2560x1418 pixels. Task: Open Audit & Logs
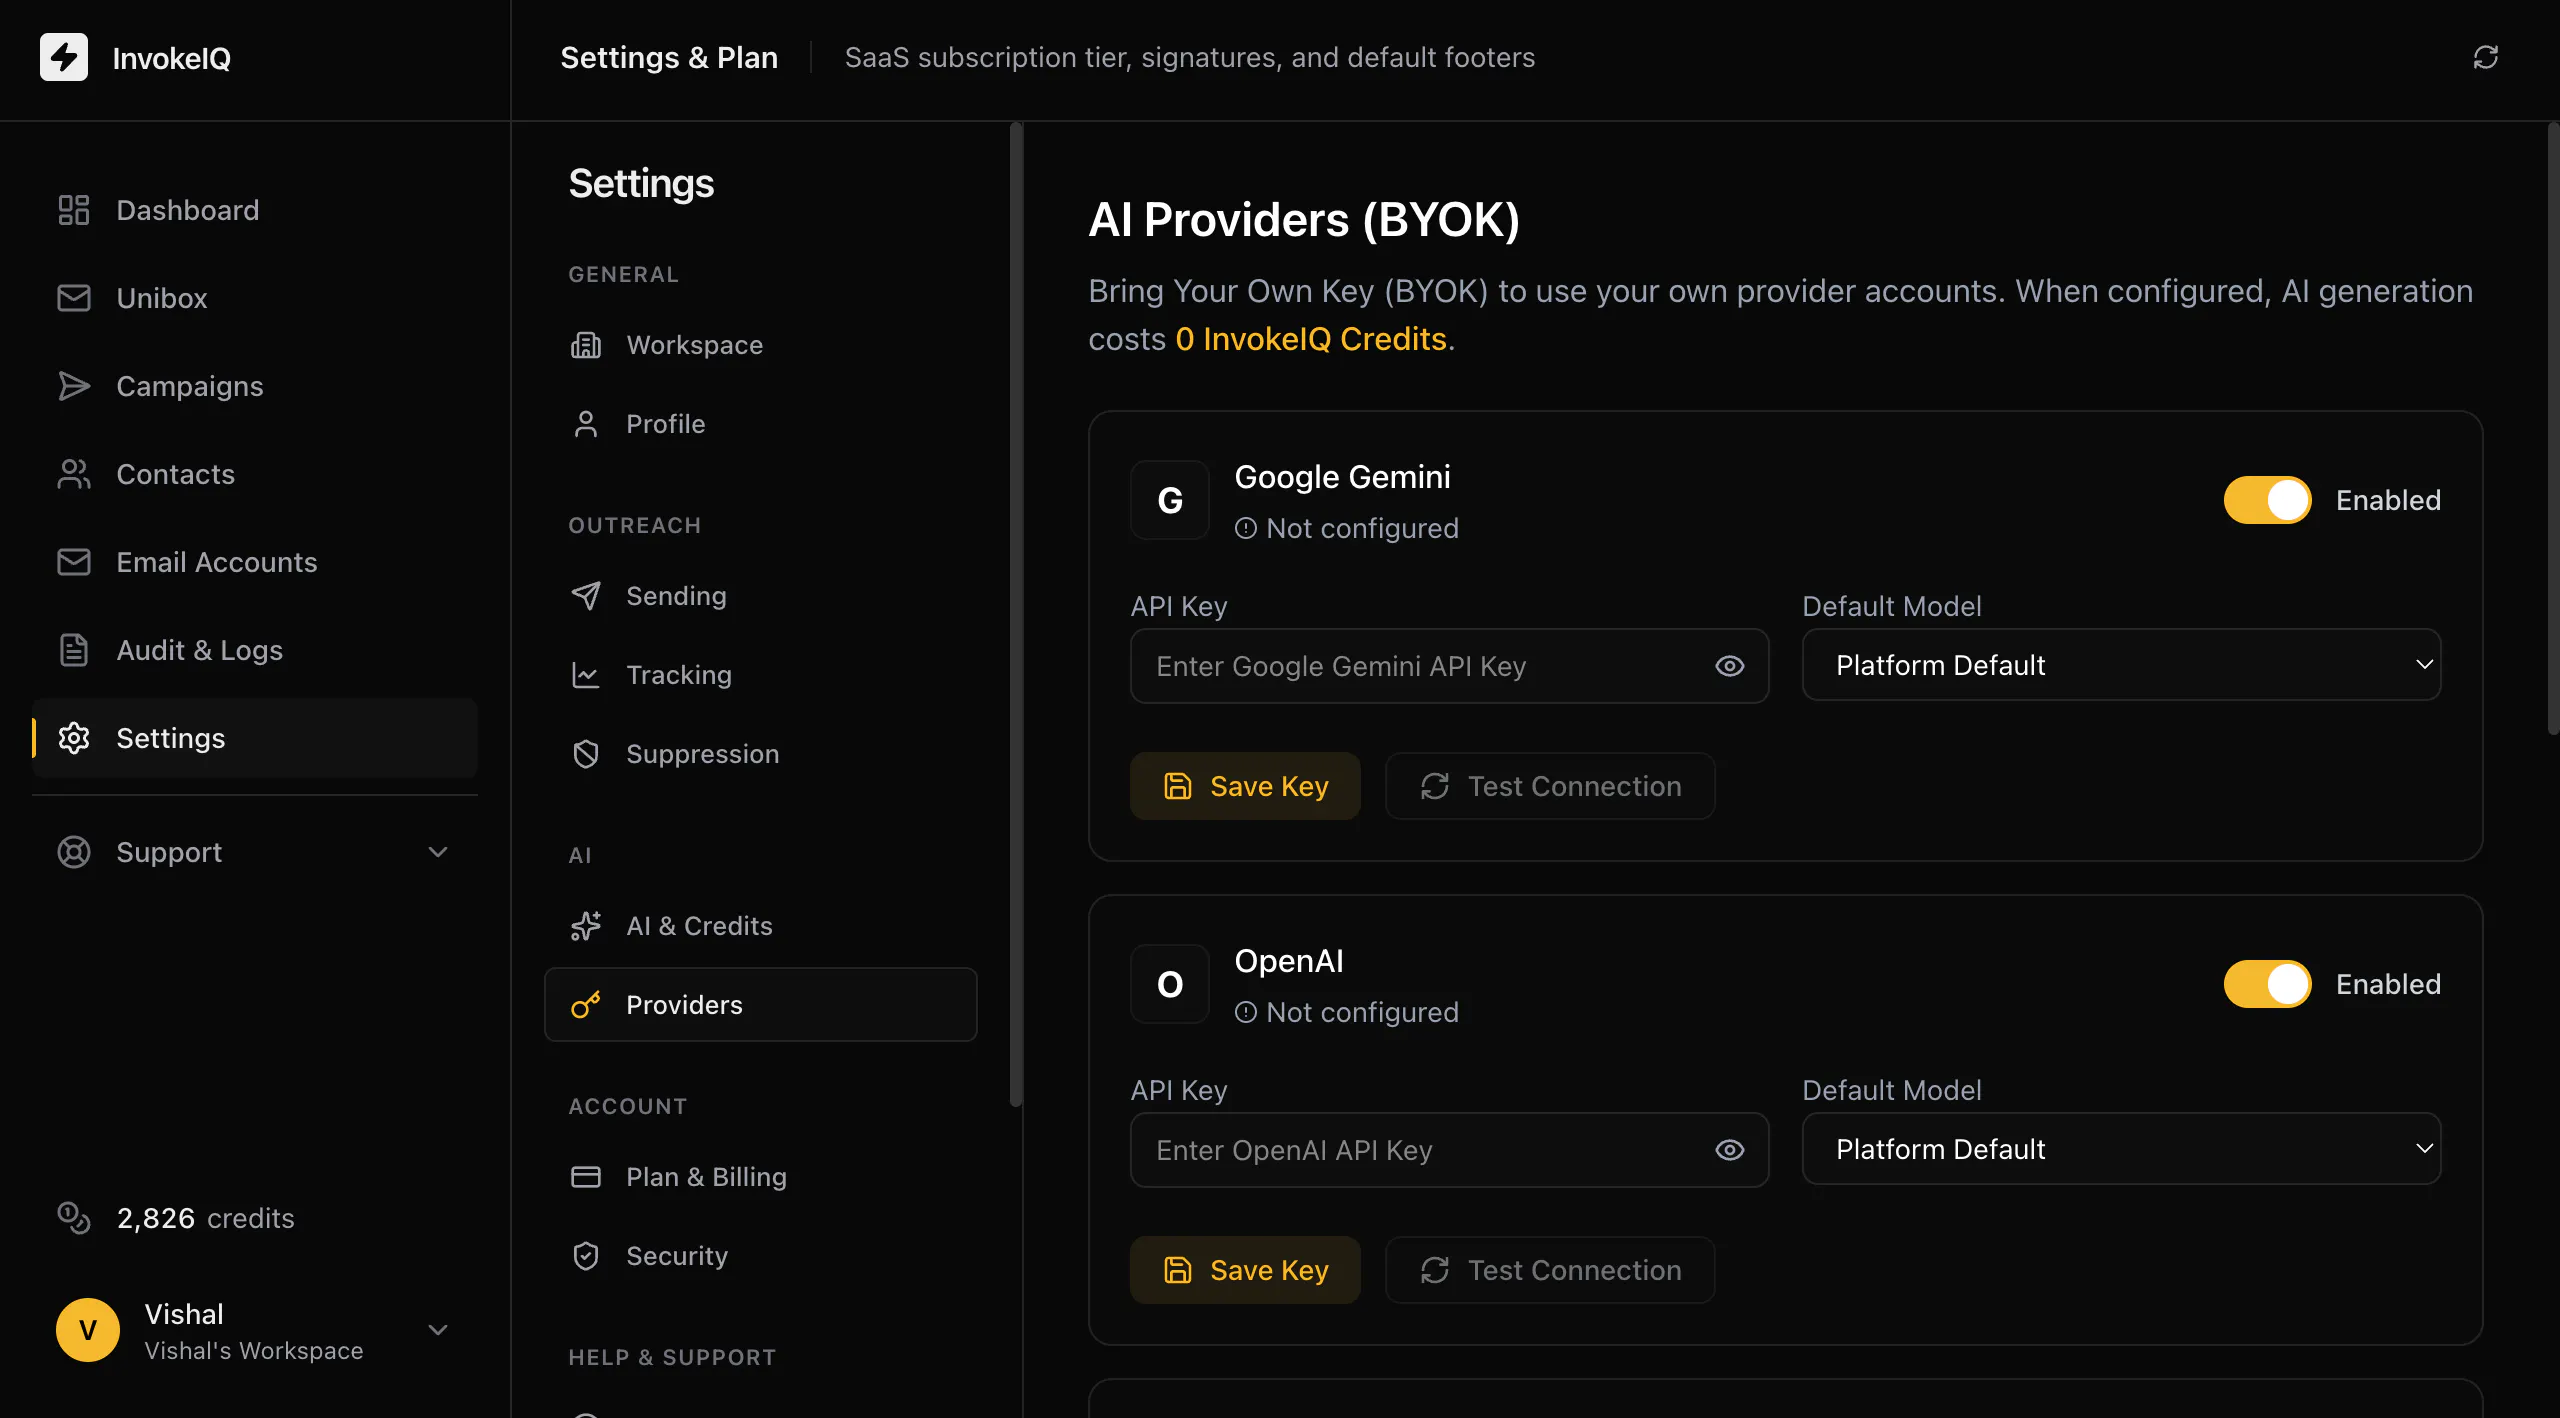click(255, 650)
